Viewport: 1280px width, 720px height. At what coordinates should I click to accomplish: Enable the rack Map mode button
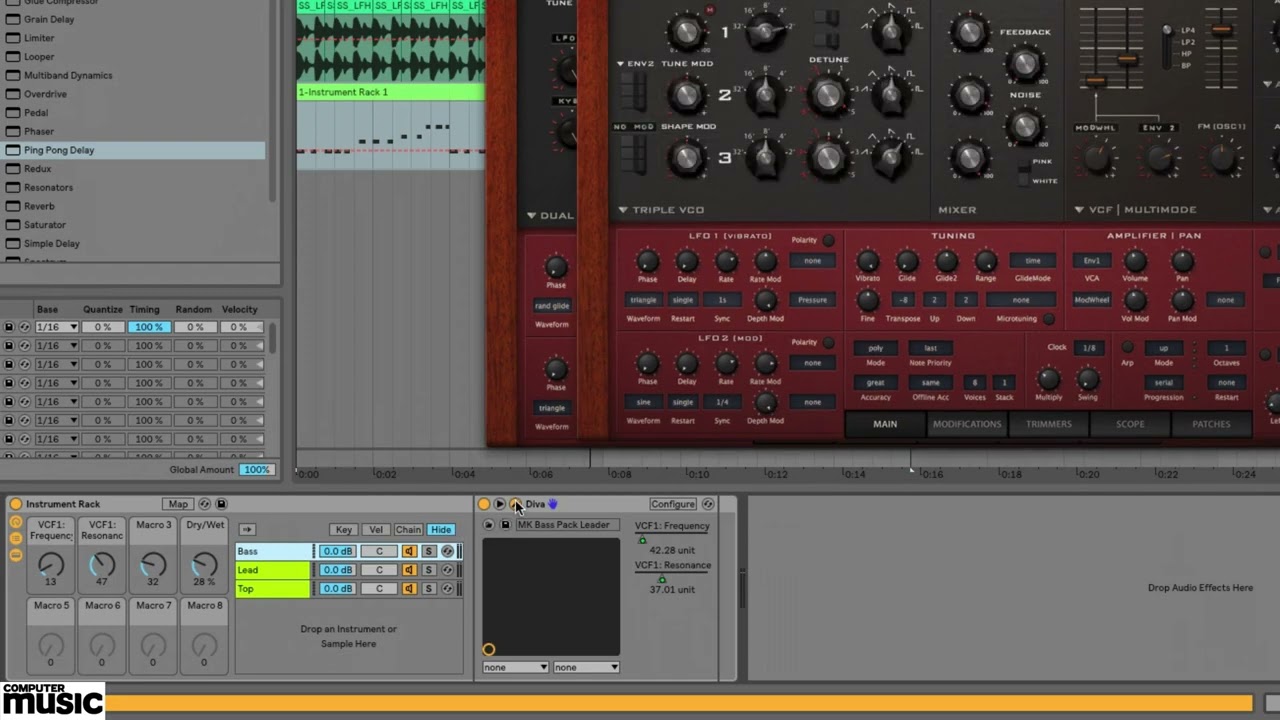pos(178,504)
